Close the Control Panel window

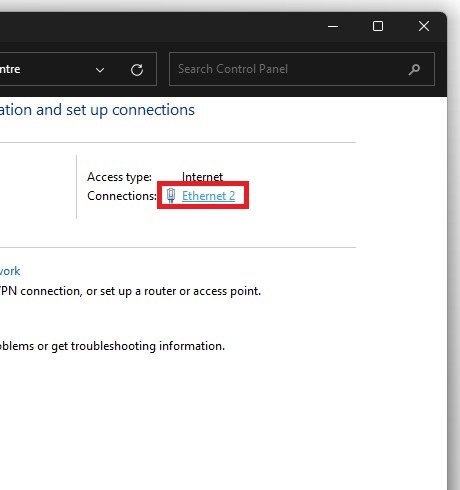pos(424,26)
